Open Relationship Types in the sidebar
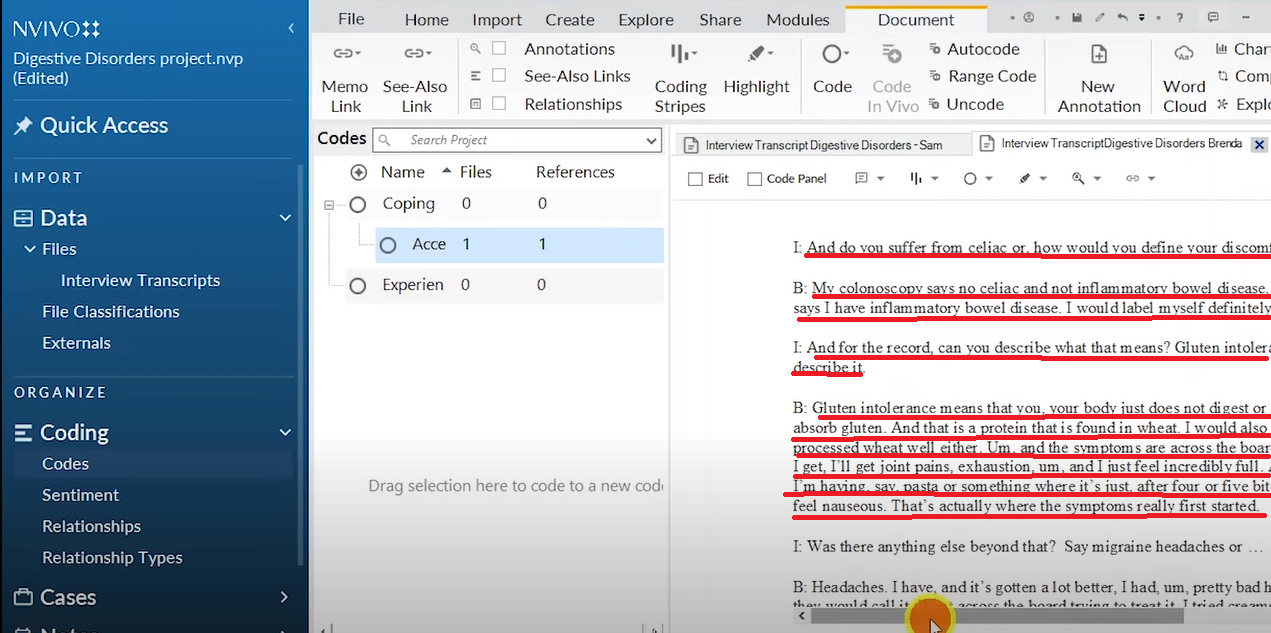Screen dimensions: 1271x633 coord(110,557)
